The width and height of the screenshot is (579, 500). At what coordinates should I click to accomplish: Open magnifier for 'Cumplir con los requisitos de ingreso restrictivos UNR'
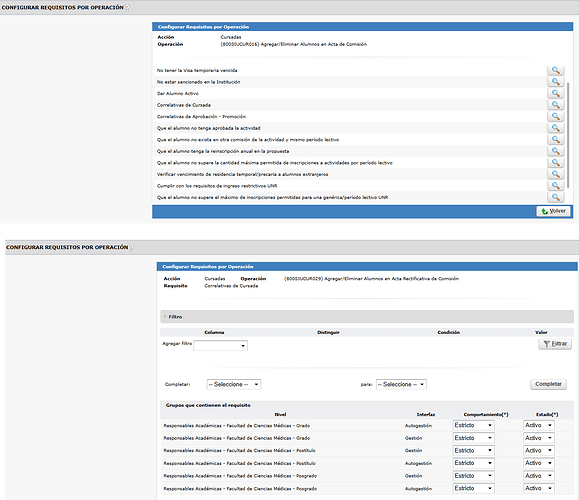[x=555, y=185]
